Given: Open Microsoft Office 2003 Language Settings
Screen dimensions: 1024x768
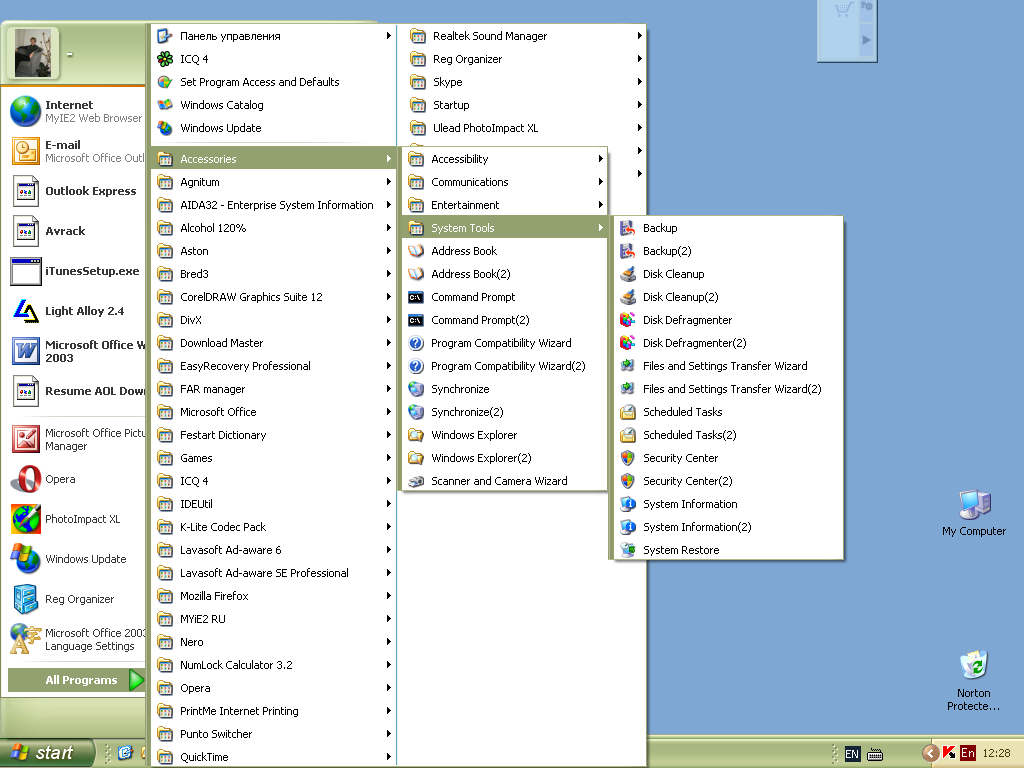Looking at the screenshot, I should pos(76,639).
